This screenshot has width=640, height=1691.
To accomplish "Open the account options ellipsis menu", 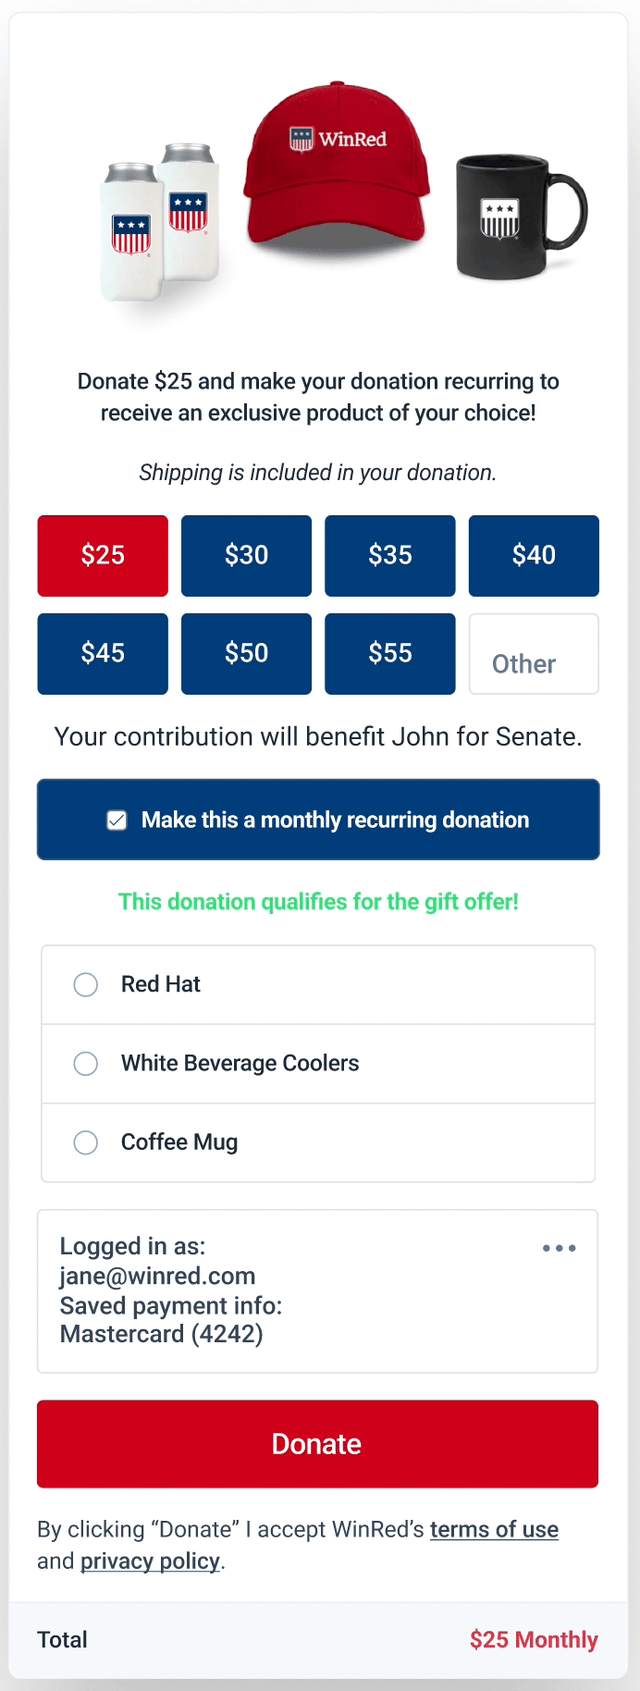I will [x=559, y=1247].
